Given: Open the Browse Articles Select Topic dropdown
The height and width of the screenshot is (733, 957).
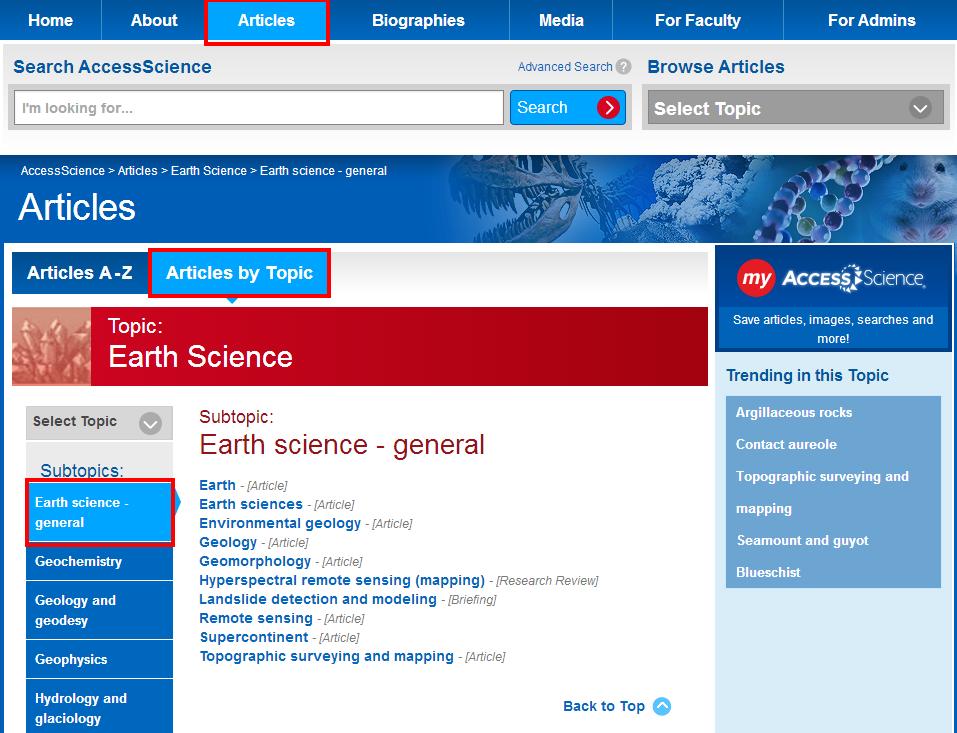Looking at the screenshot, I should click(x=796, y=108).
